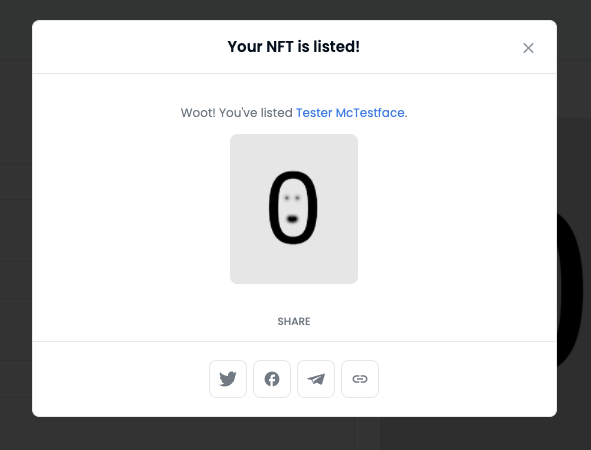Click the 'Your NFT is listed!' heading
Image resolution: width=591 pixels, height=450 pixels.
point(294,47)
